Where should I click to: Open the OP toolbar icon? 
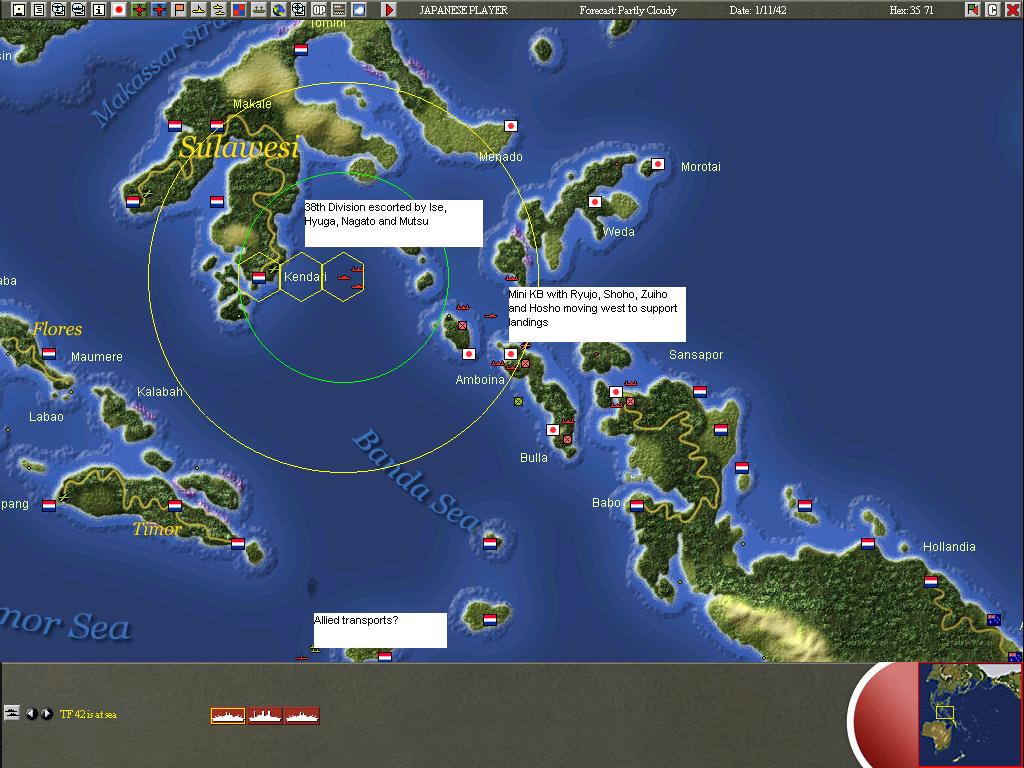[319, 9]
